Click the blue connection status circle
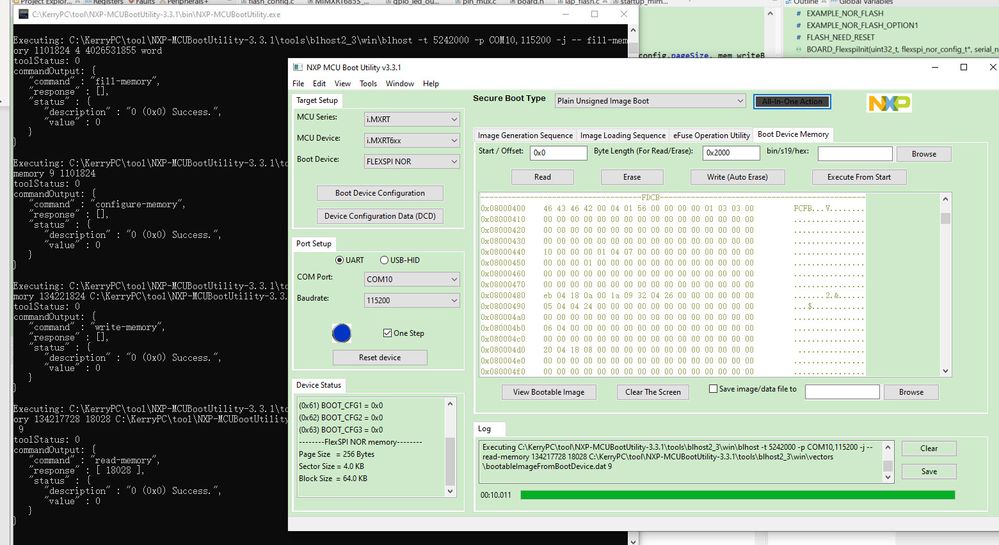 [x=341, y=333]
